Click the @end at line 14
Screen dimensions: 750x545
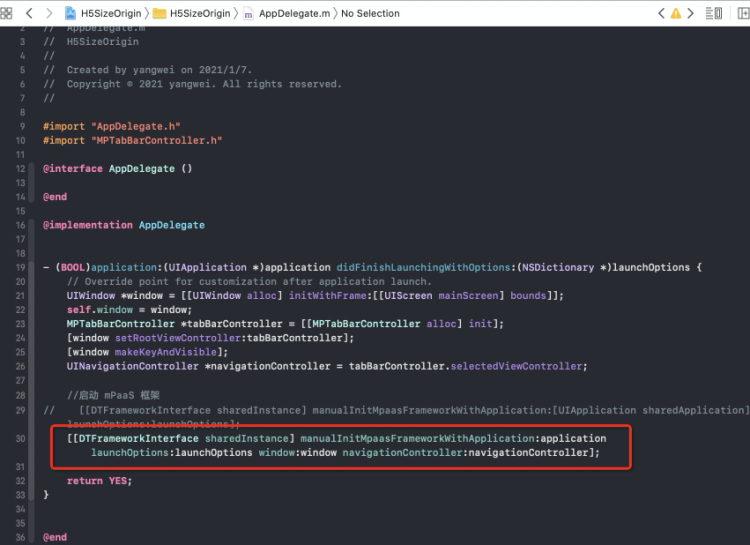(x=55, y=197)
